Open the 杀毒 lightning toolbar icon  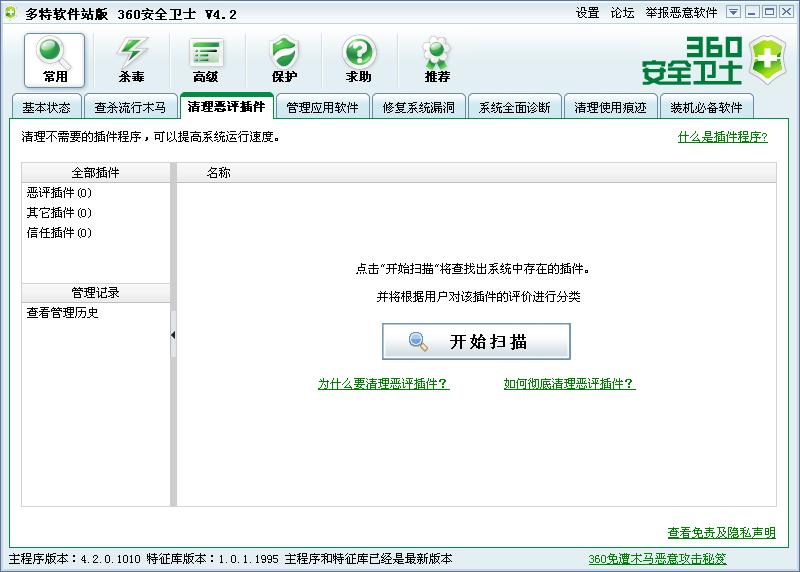click(131, 60)
